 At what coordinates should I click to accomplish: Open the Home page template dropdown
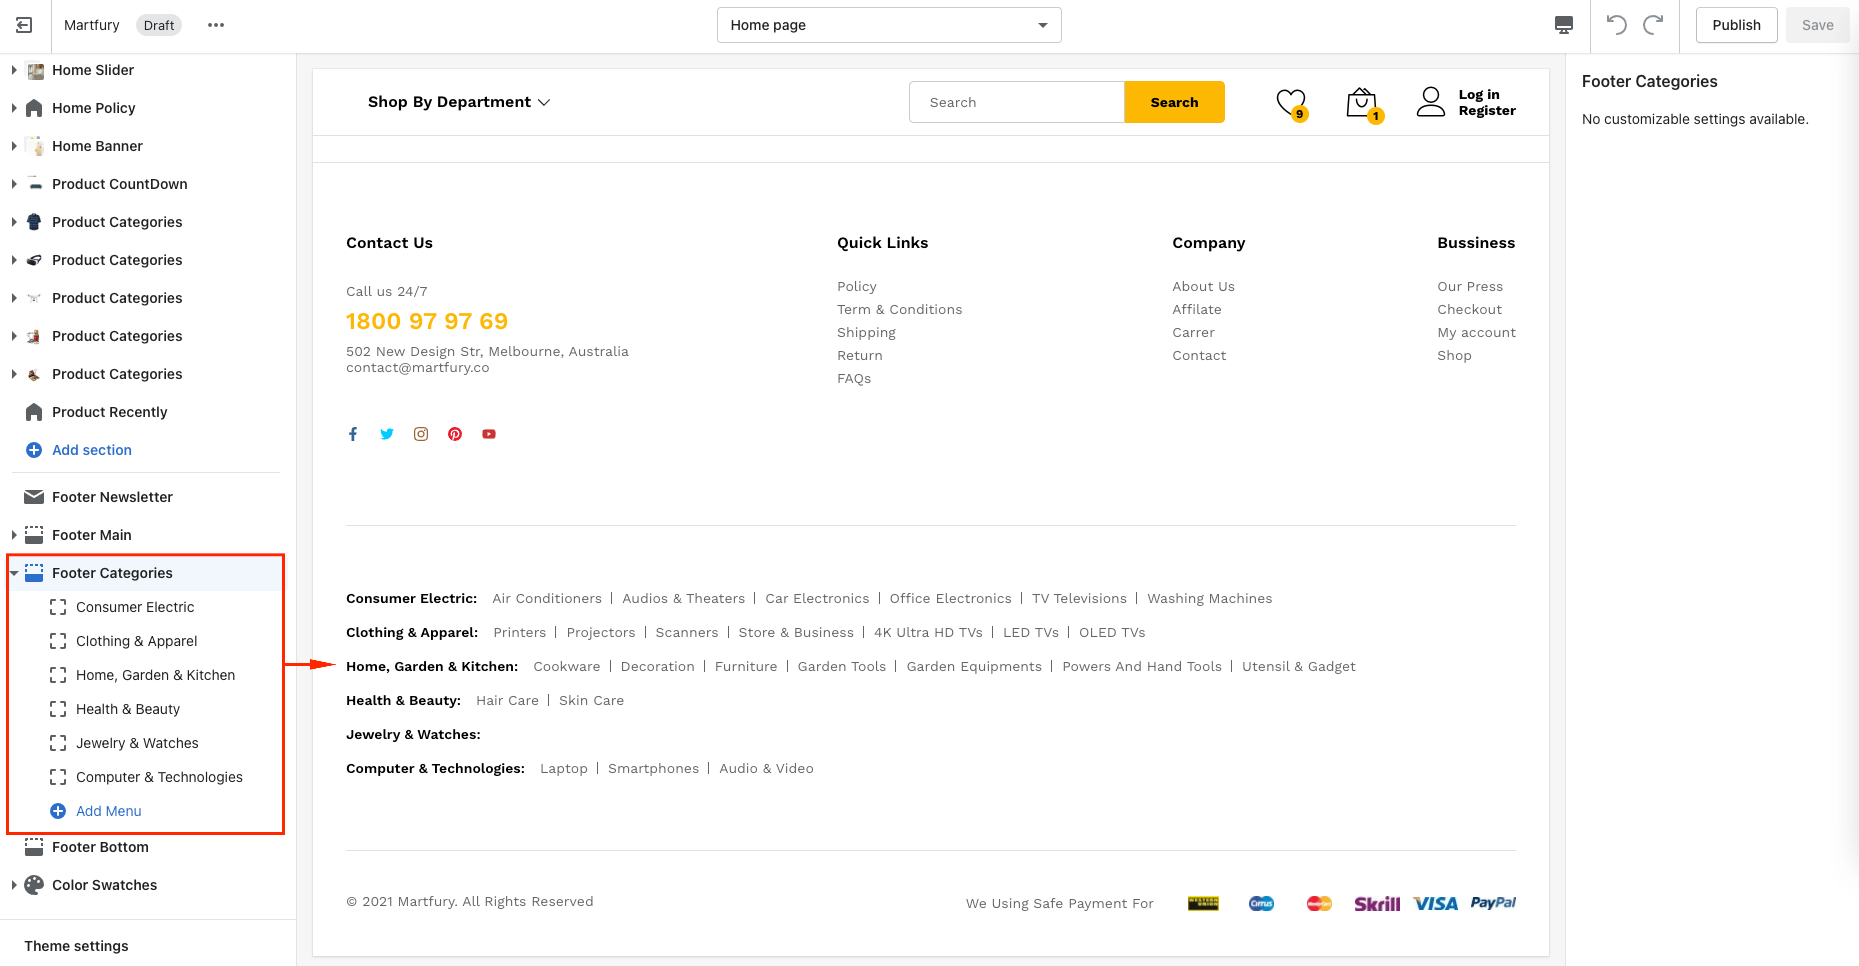888,25
